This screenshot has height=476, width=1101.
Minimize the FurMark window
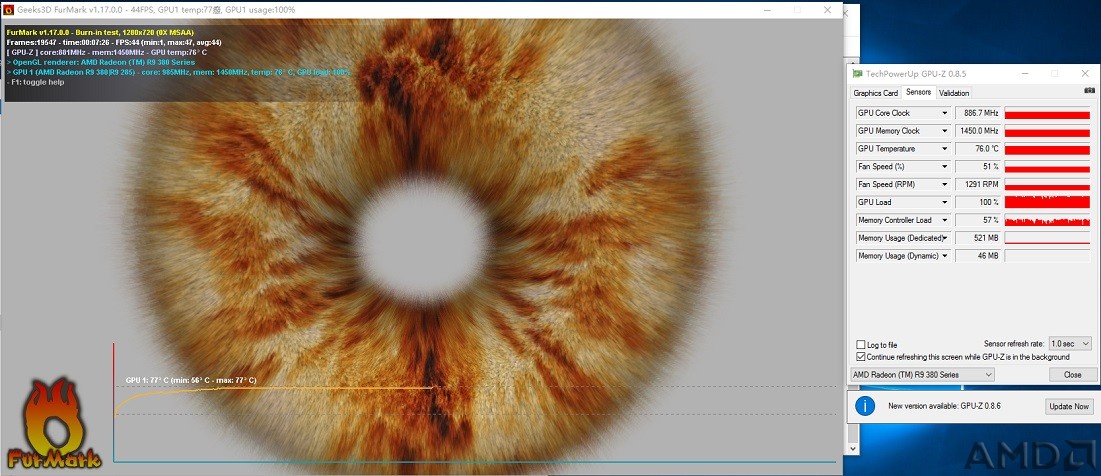(765, 10)
